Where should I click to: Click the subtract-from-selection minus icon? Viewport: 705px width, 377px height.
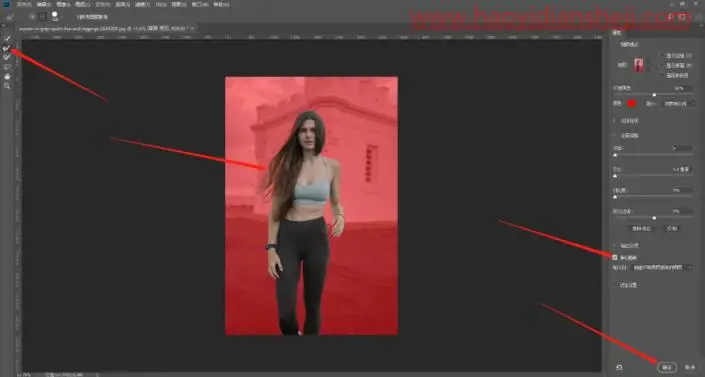coord(42,17)
